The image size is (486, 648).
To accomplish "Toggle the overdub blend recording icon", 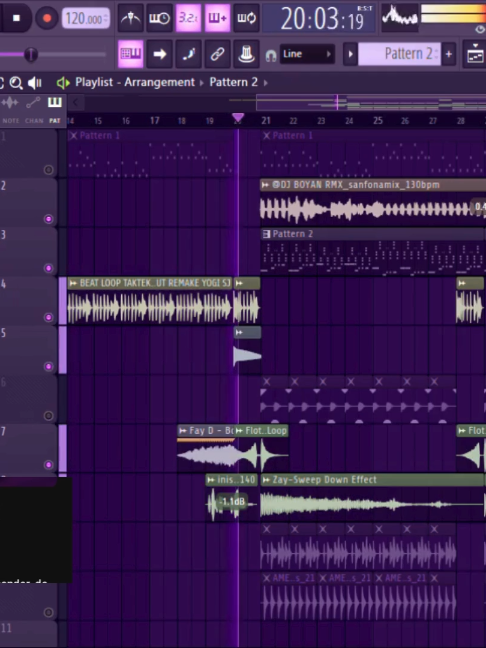I will click(217, 18).
